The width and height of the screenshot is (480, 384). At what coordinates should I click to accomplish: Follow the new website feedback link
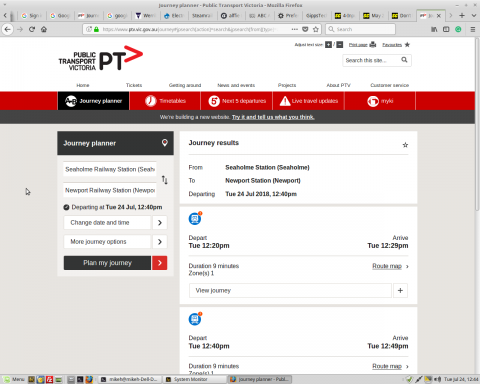tap(273, 117)
